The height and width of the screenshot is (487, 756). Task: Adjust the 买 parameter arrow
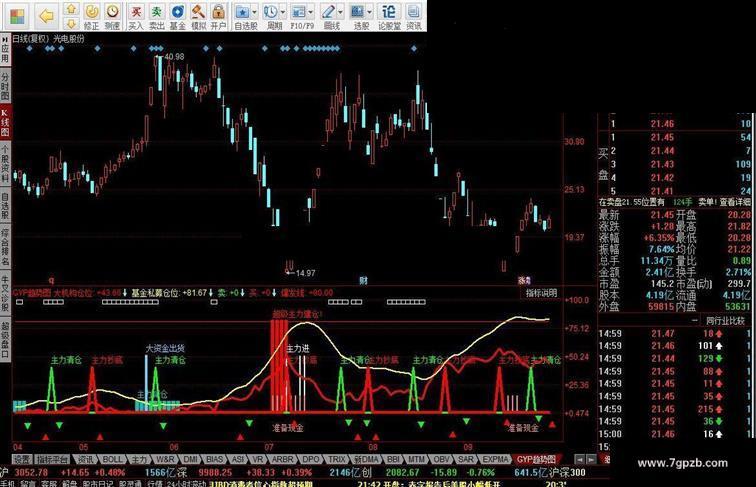tap(274, 293)
